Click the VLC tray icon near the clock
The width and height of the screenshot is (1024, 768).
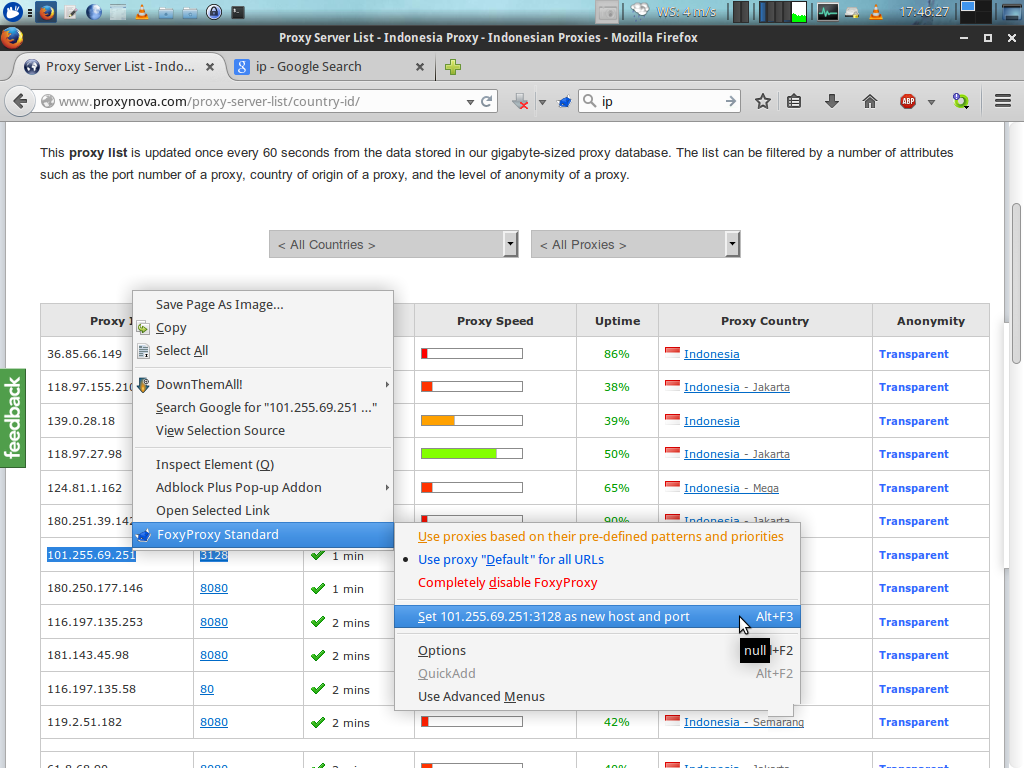(877, 12)
